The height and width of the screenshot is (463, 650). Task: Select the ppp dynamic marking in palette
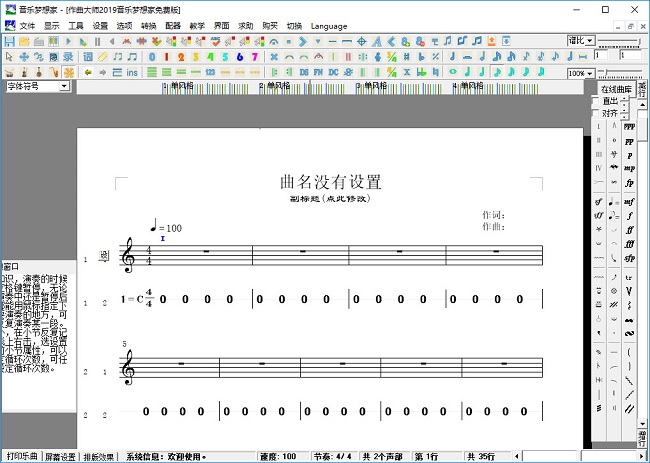(x=628, y=127)
